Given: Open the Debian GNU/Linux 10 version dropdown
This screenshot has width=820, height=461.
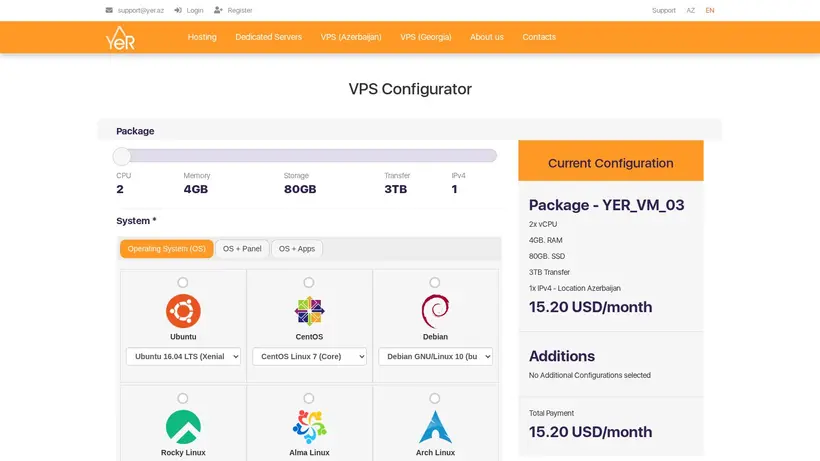Looking at the screenshot, I should [x=435, y=356].
